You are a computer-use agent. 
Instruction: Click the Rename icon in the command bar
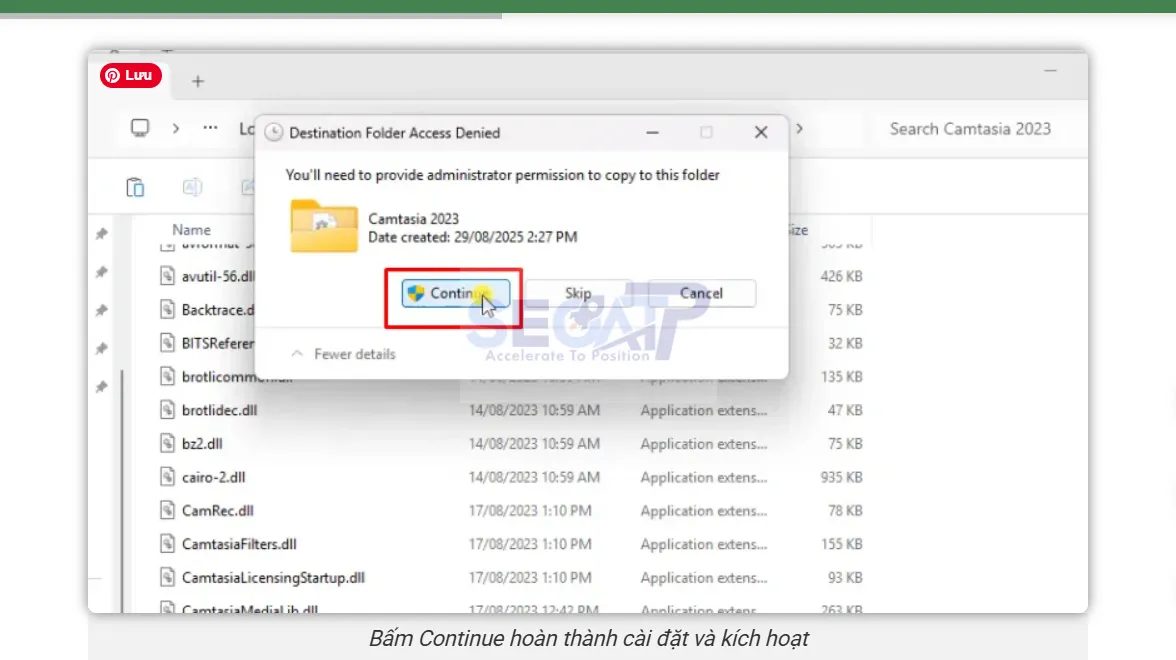192,187
